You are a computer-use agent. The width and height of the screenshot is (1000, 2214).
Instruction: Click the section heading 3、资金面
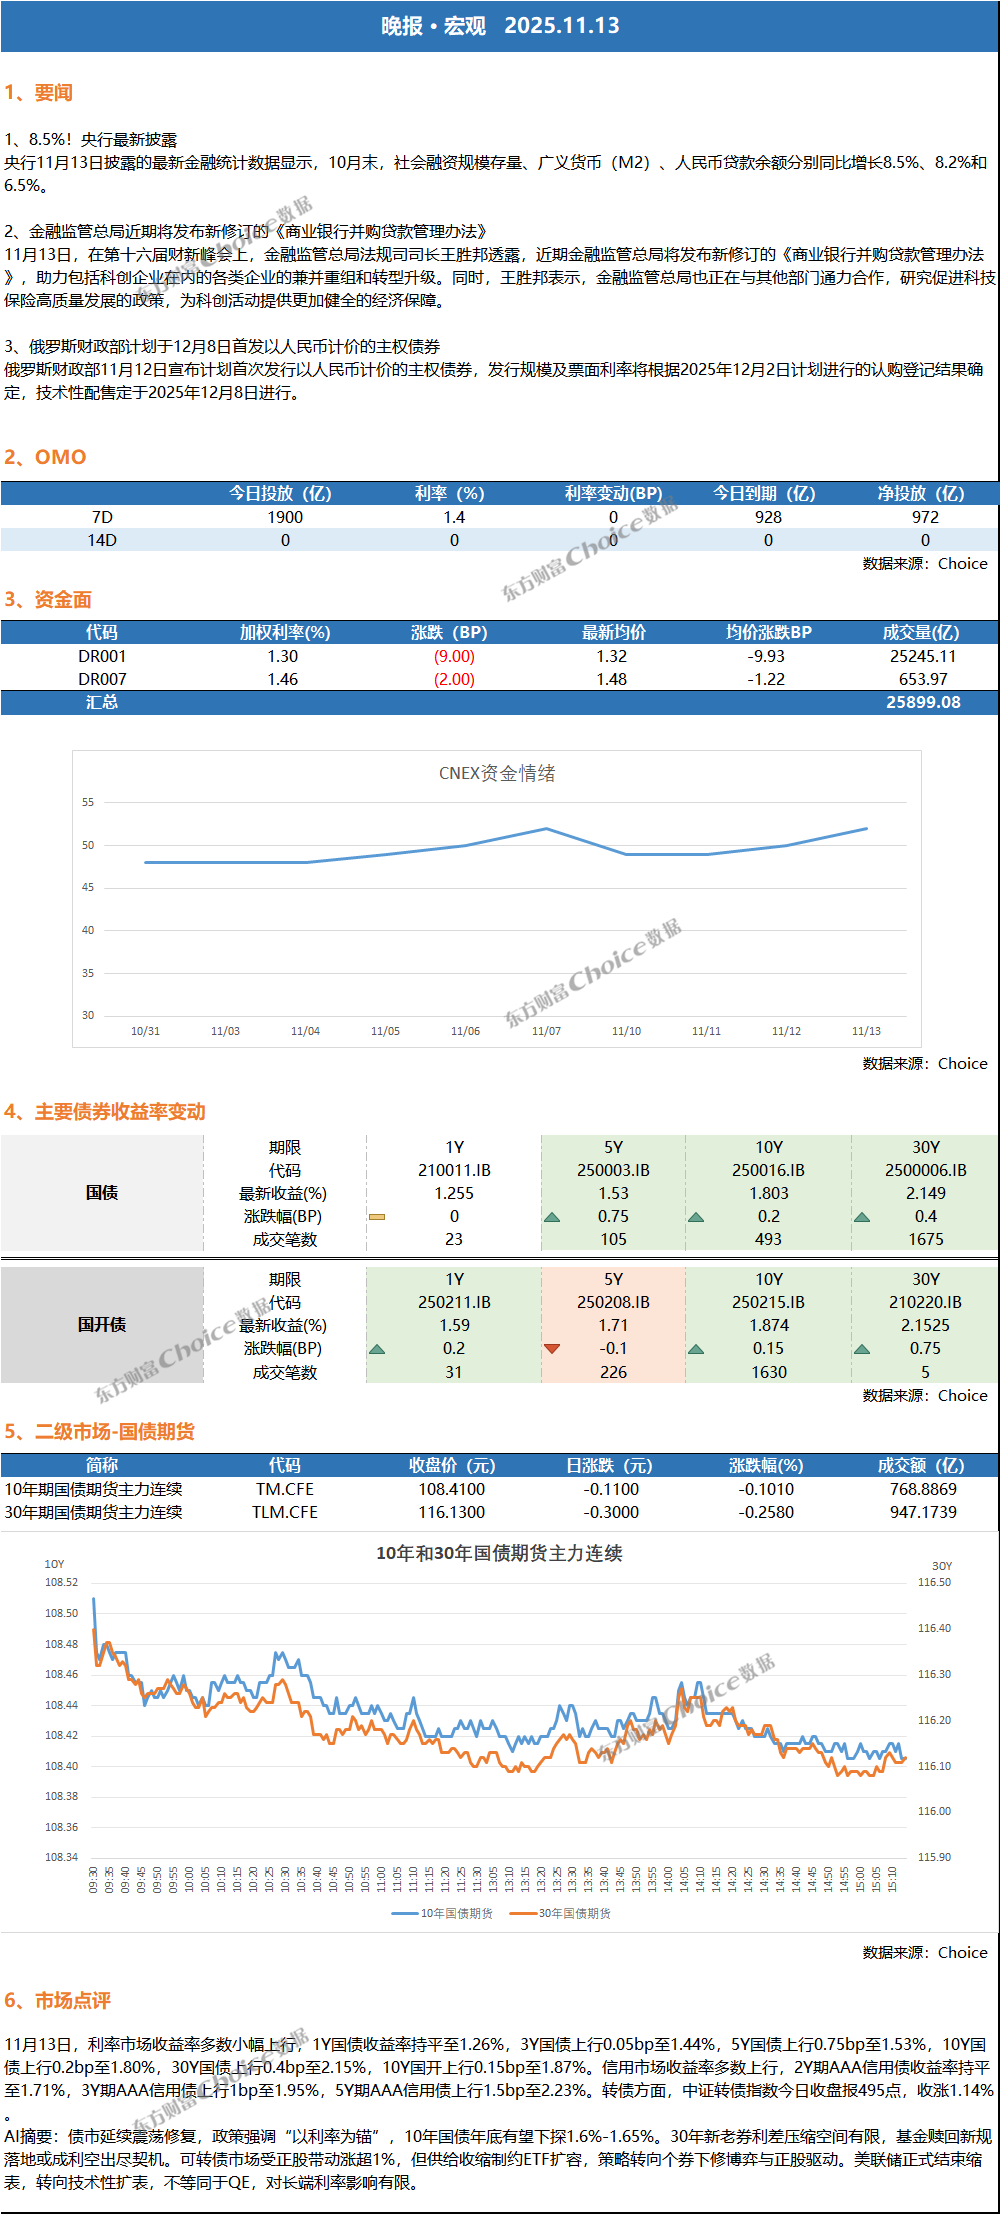click(48, 600)
